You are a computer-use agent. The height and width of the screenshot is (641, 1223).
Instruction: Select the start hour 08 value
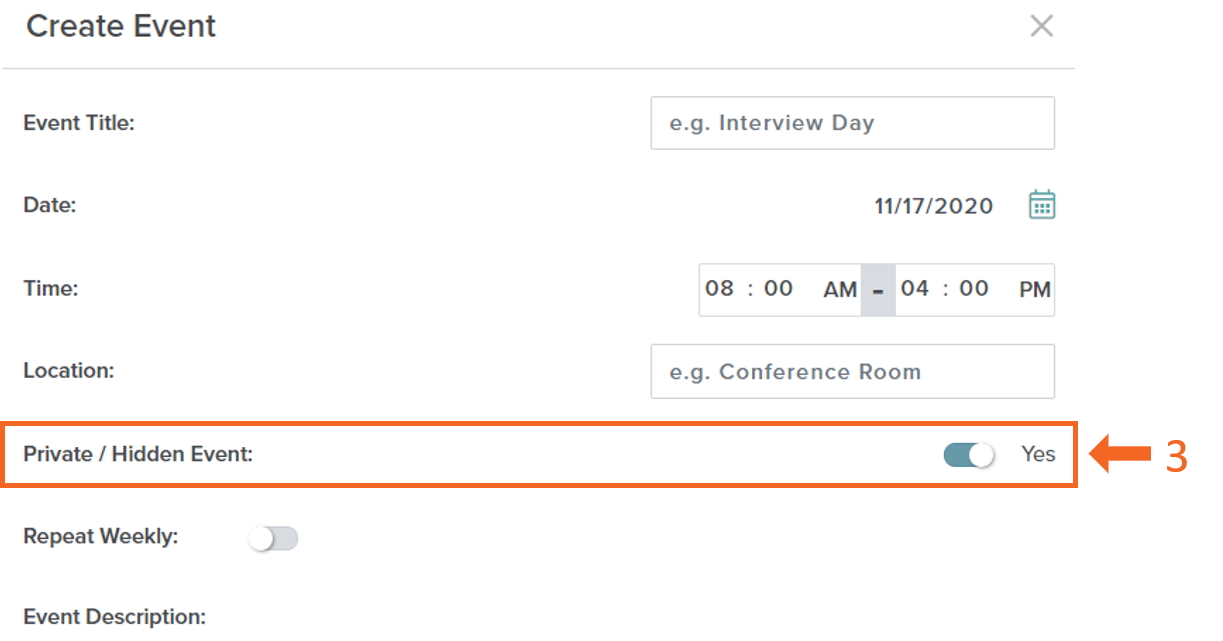point(719,289)
